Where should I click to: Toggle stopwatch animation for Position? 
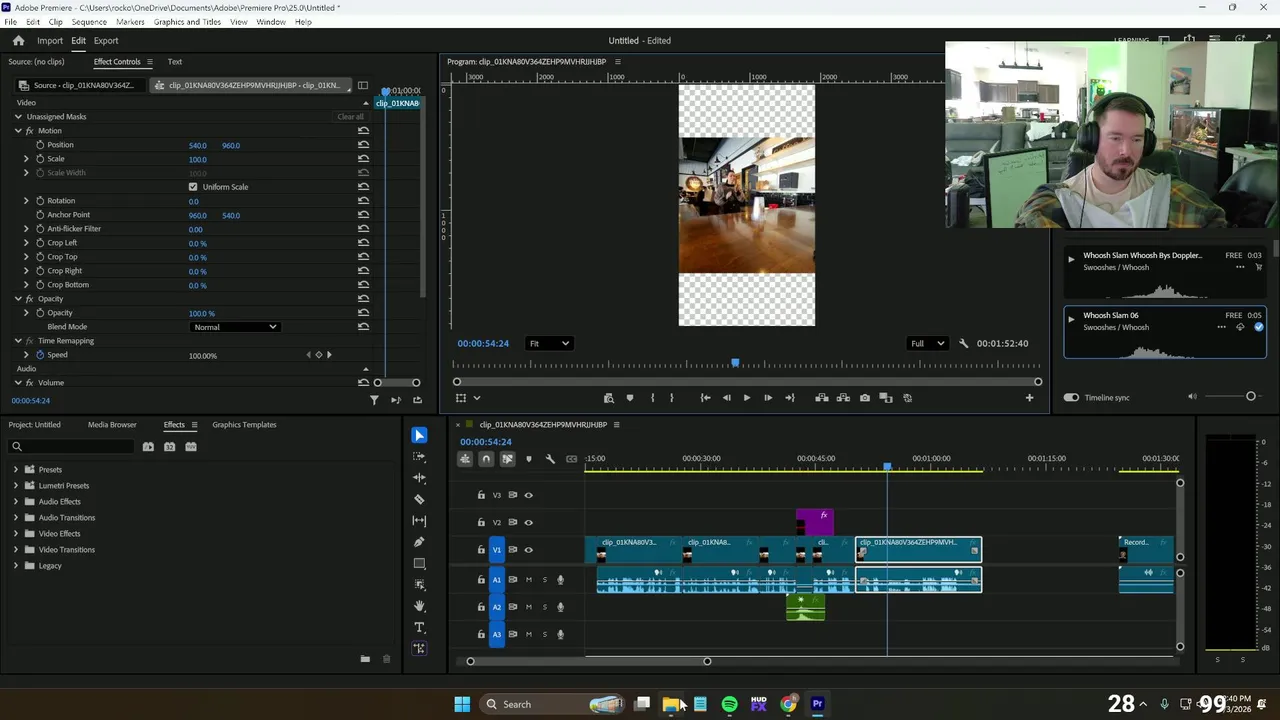point(40,145)
